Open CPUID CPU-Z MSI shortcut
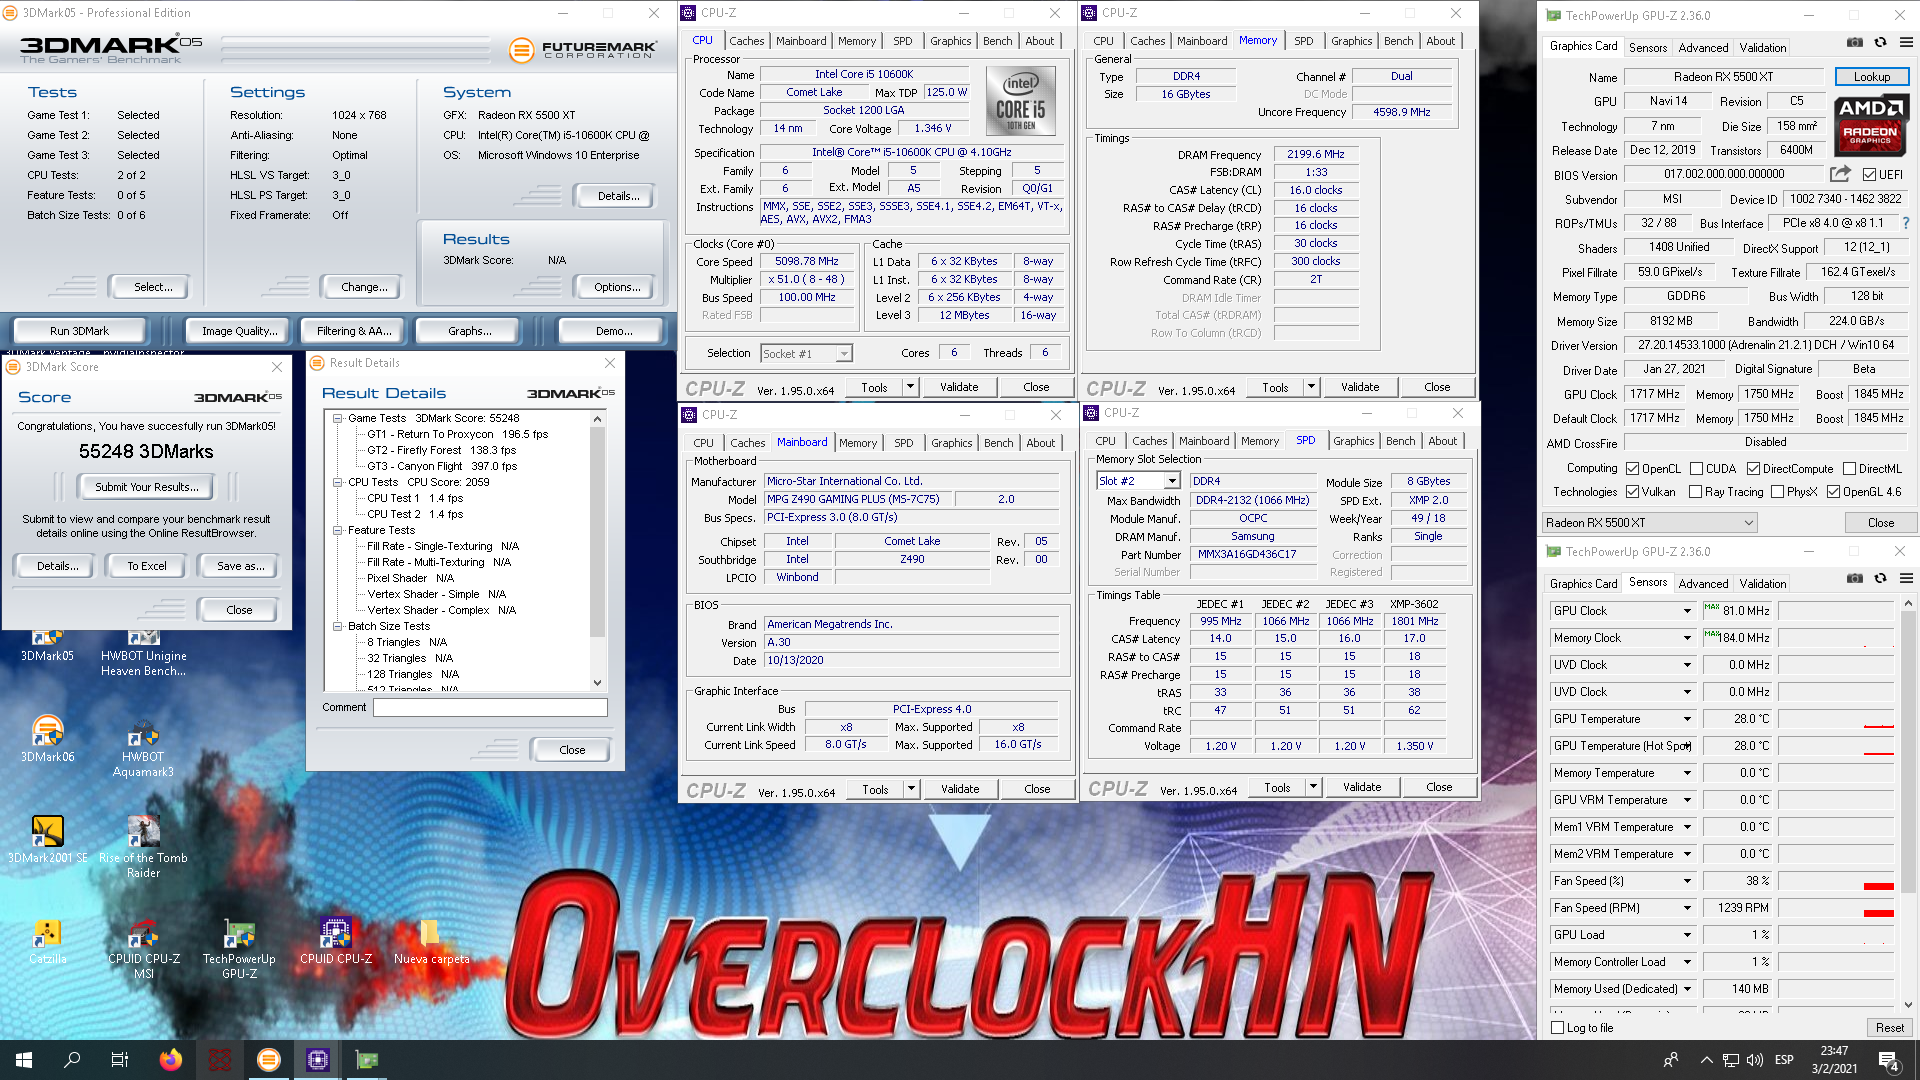The height and width of the screenshot is (1080, 1920). coord(143,948)
